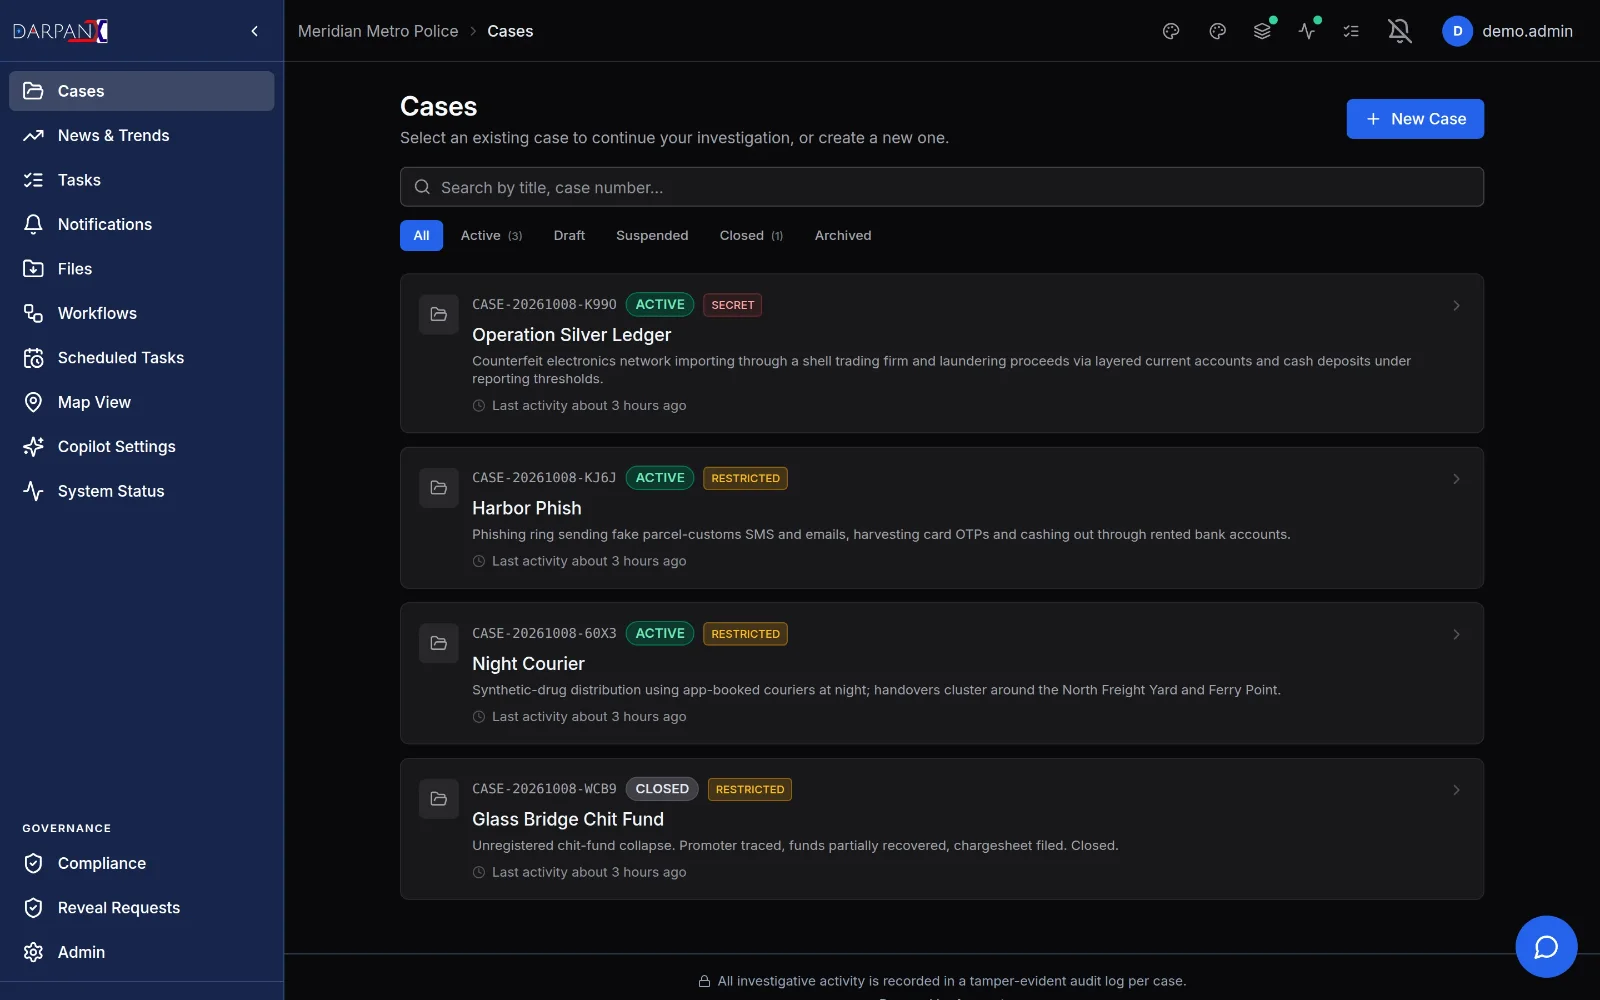Screen dimensions: 1600x1000
Task: Open the Harbor Phish case title
Action: pos(527,508)
